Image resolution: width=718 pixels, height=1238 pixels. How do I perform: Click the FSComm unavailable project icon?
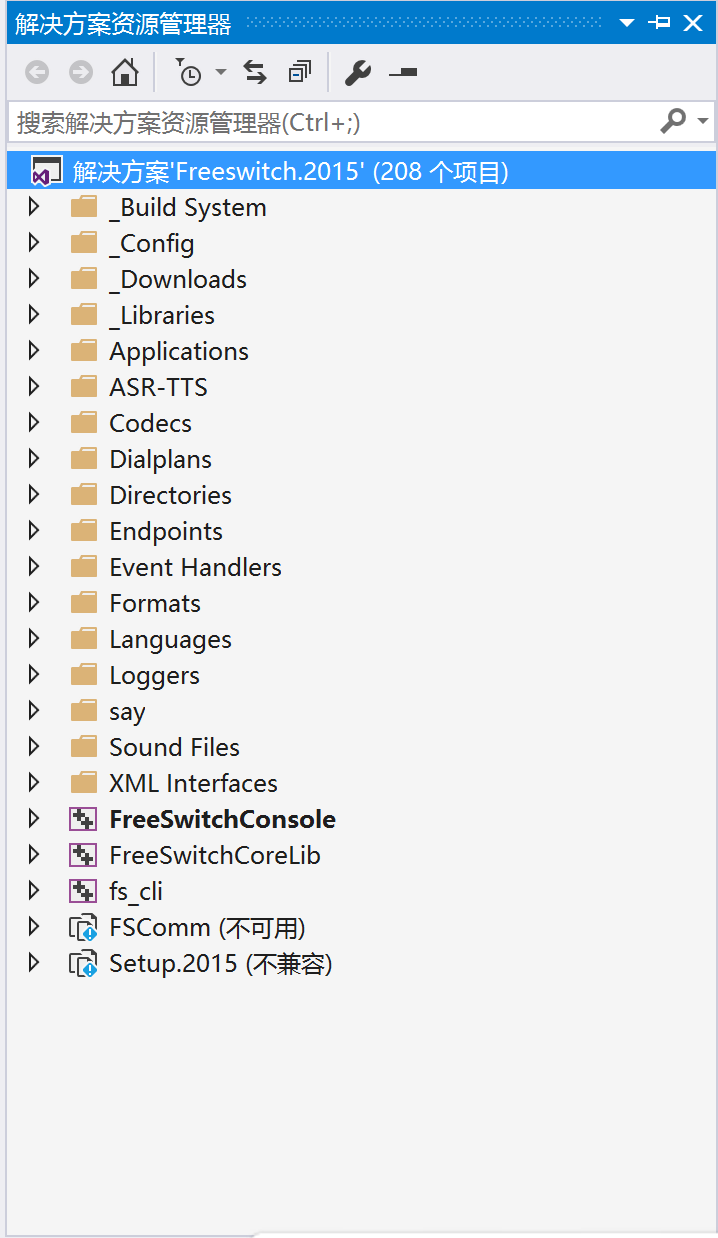coord(83,928)
